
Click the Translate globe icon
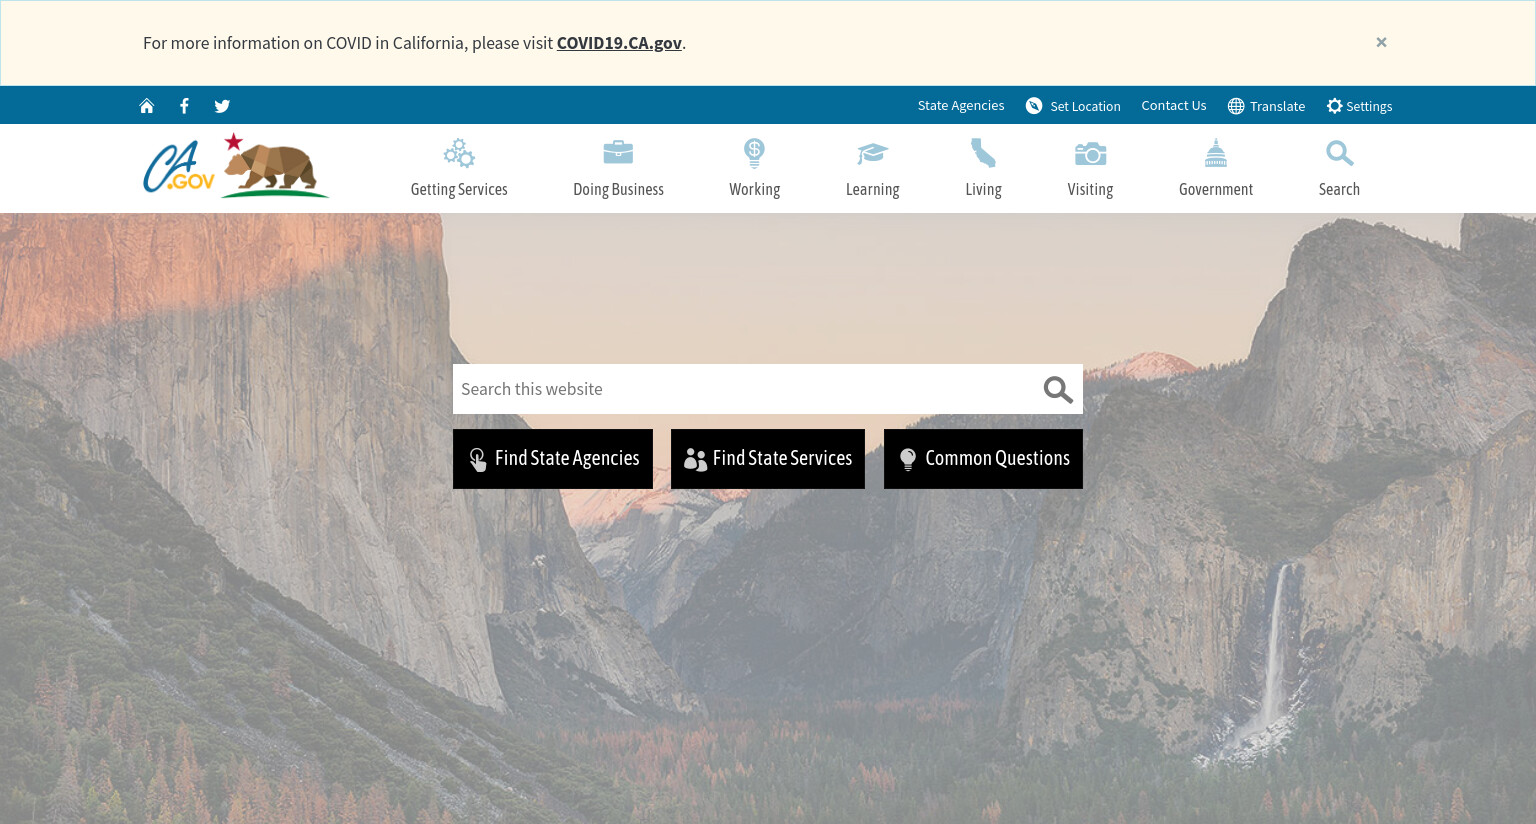1236,106
